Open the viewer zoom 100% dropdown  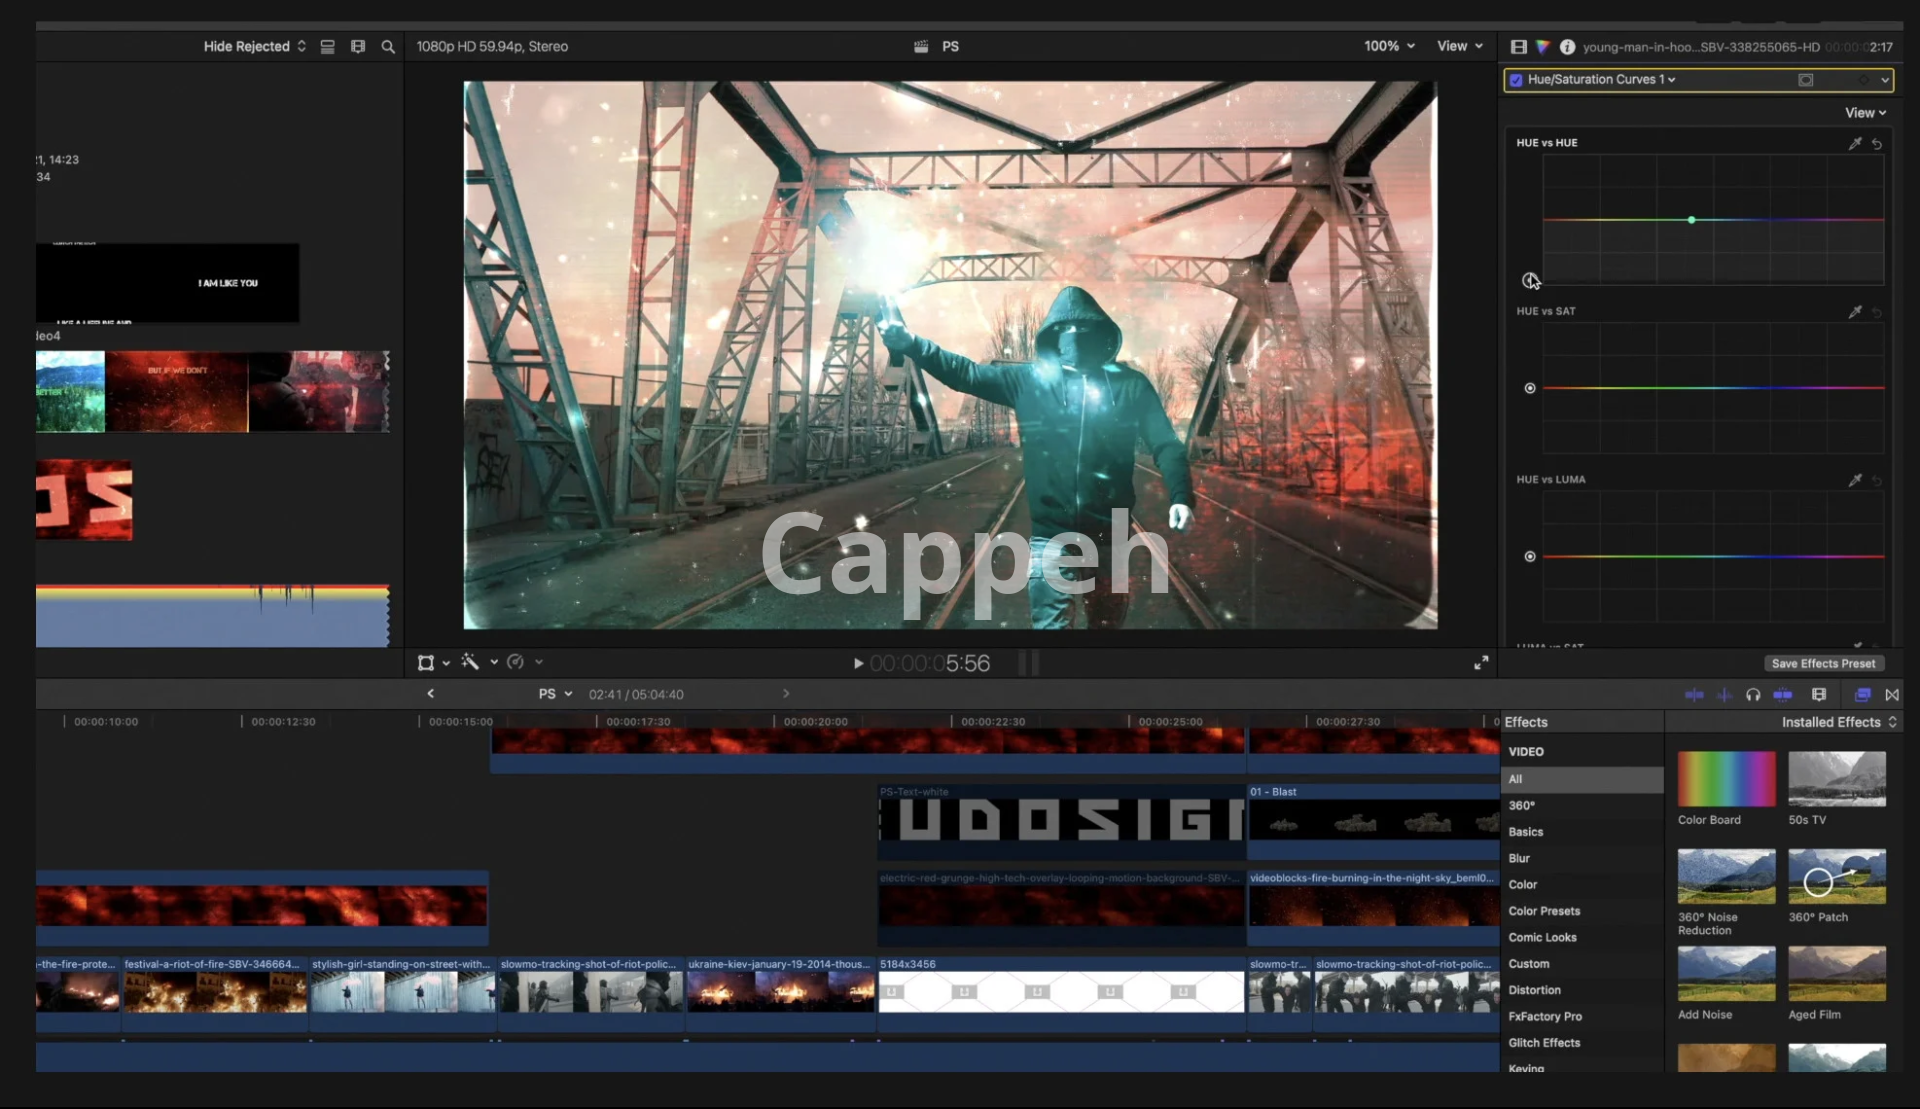pyautogui.click(x=1389, y=46)
